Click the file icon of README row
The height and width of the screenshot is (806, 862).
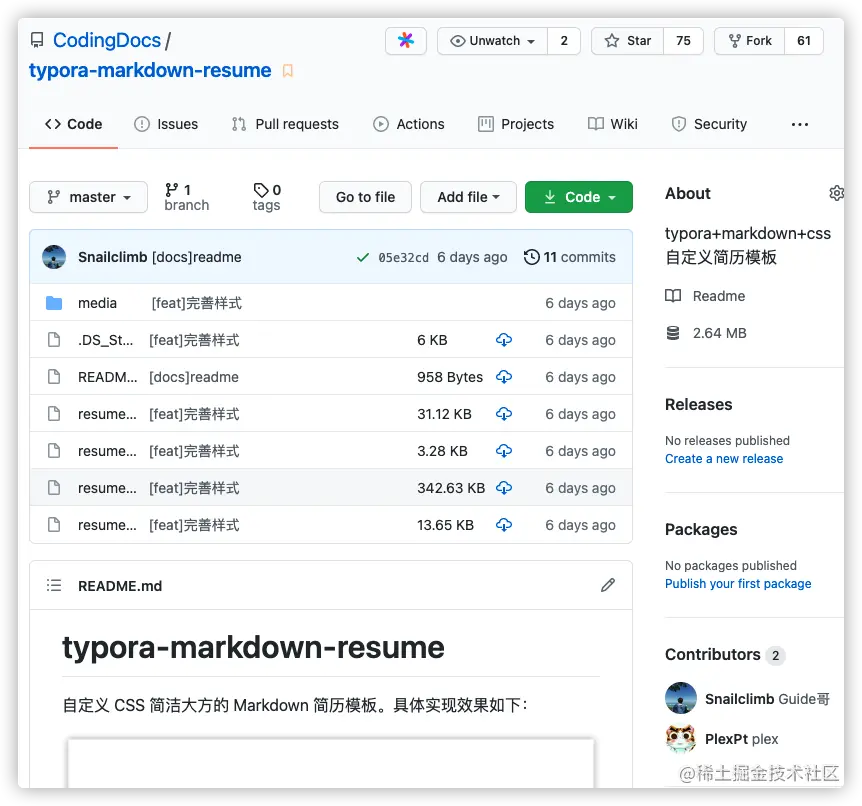54,377
